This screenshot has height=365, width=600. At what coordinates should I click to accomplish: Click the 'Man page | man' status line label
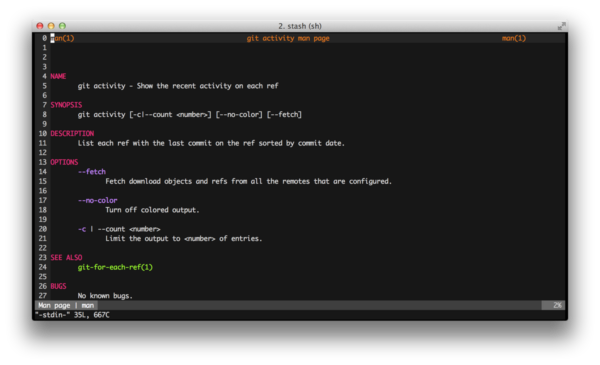coord(66,305)
